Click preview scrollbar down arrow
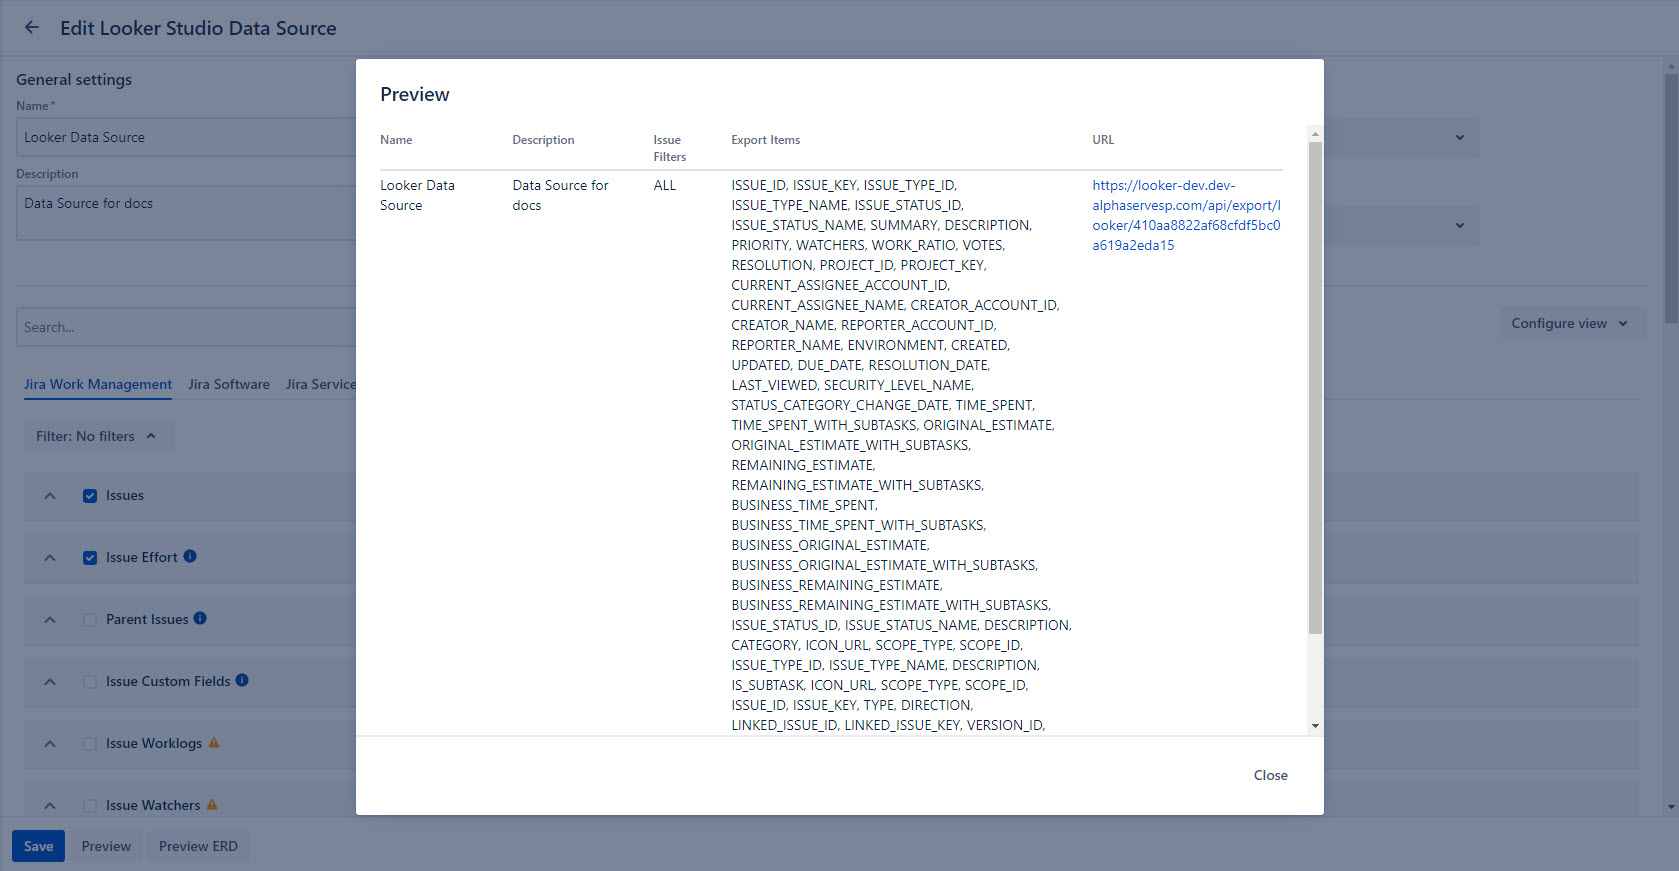Image resolution: width=1679 pixels, height=871 pixels. (x=1315, y=726)
